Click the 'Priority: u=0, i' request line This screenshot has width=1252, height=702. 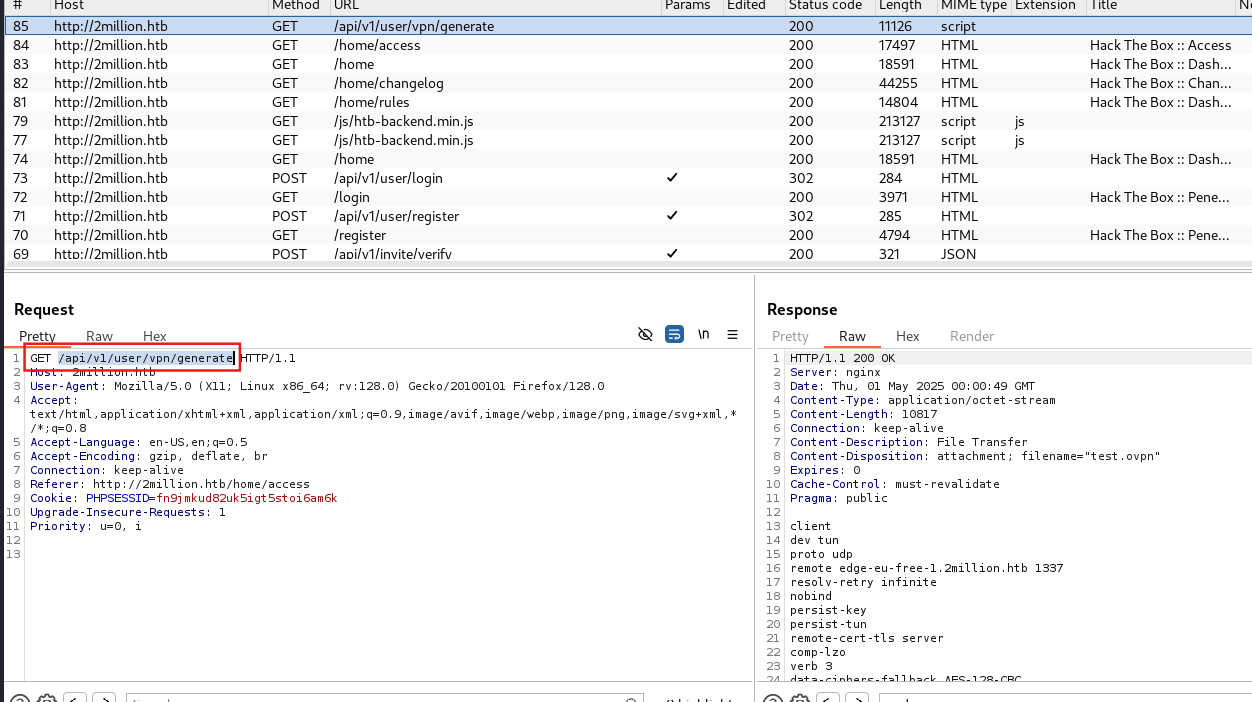(86, 526)
